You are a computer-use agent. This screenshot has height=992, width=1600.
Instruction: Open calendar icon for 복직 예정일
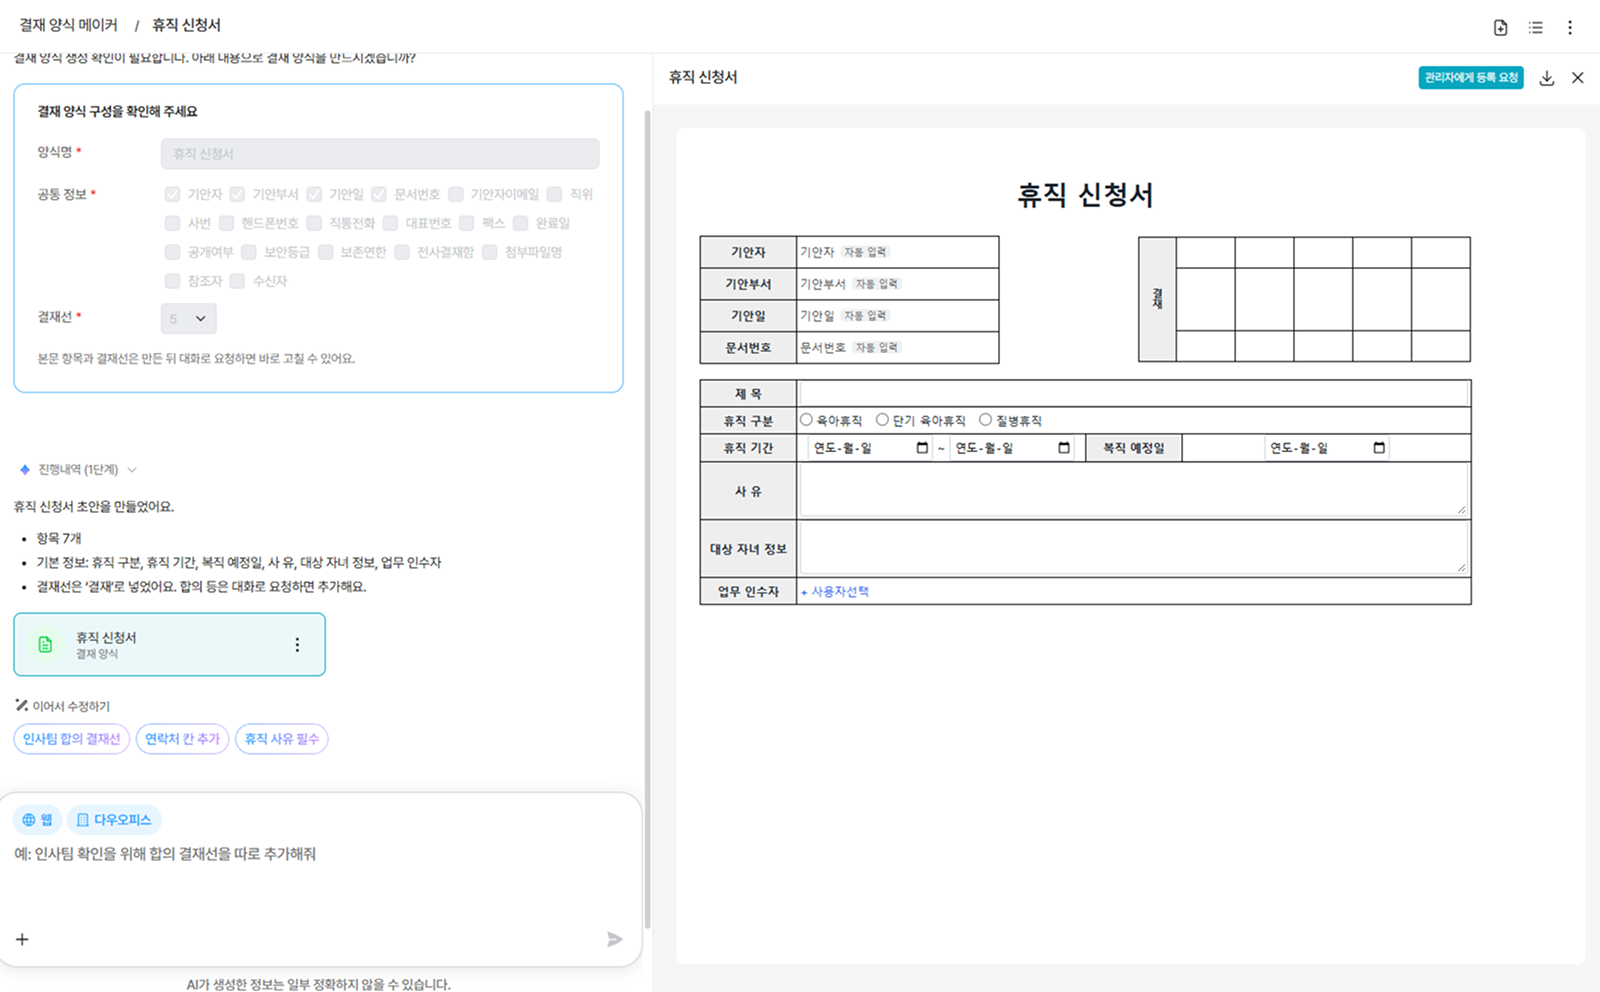1379,448
